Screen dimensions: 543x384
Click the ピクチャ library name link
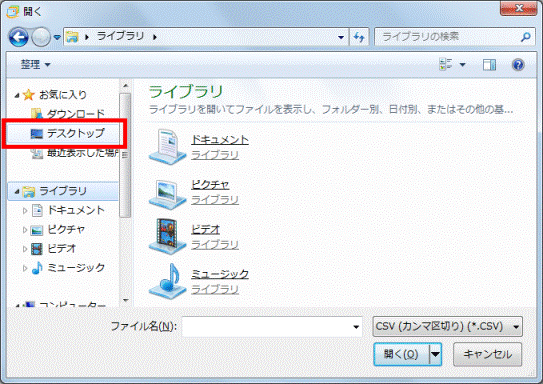point(210,185)
